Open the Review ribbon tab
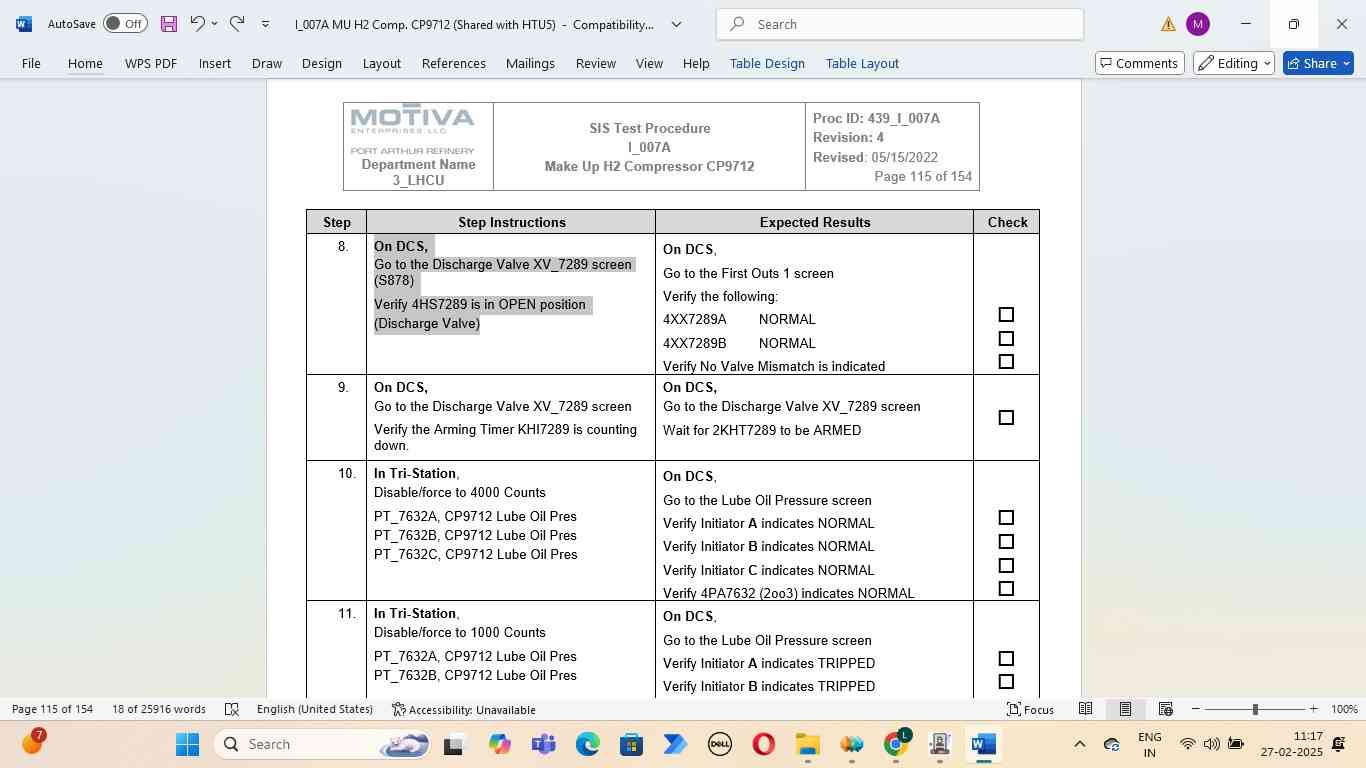This screenshot has width=1366, height=768. tap(595, 63)
